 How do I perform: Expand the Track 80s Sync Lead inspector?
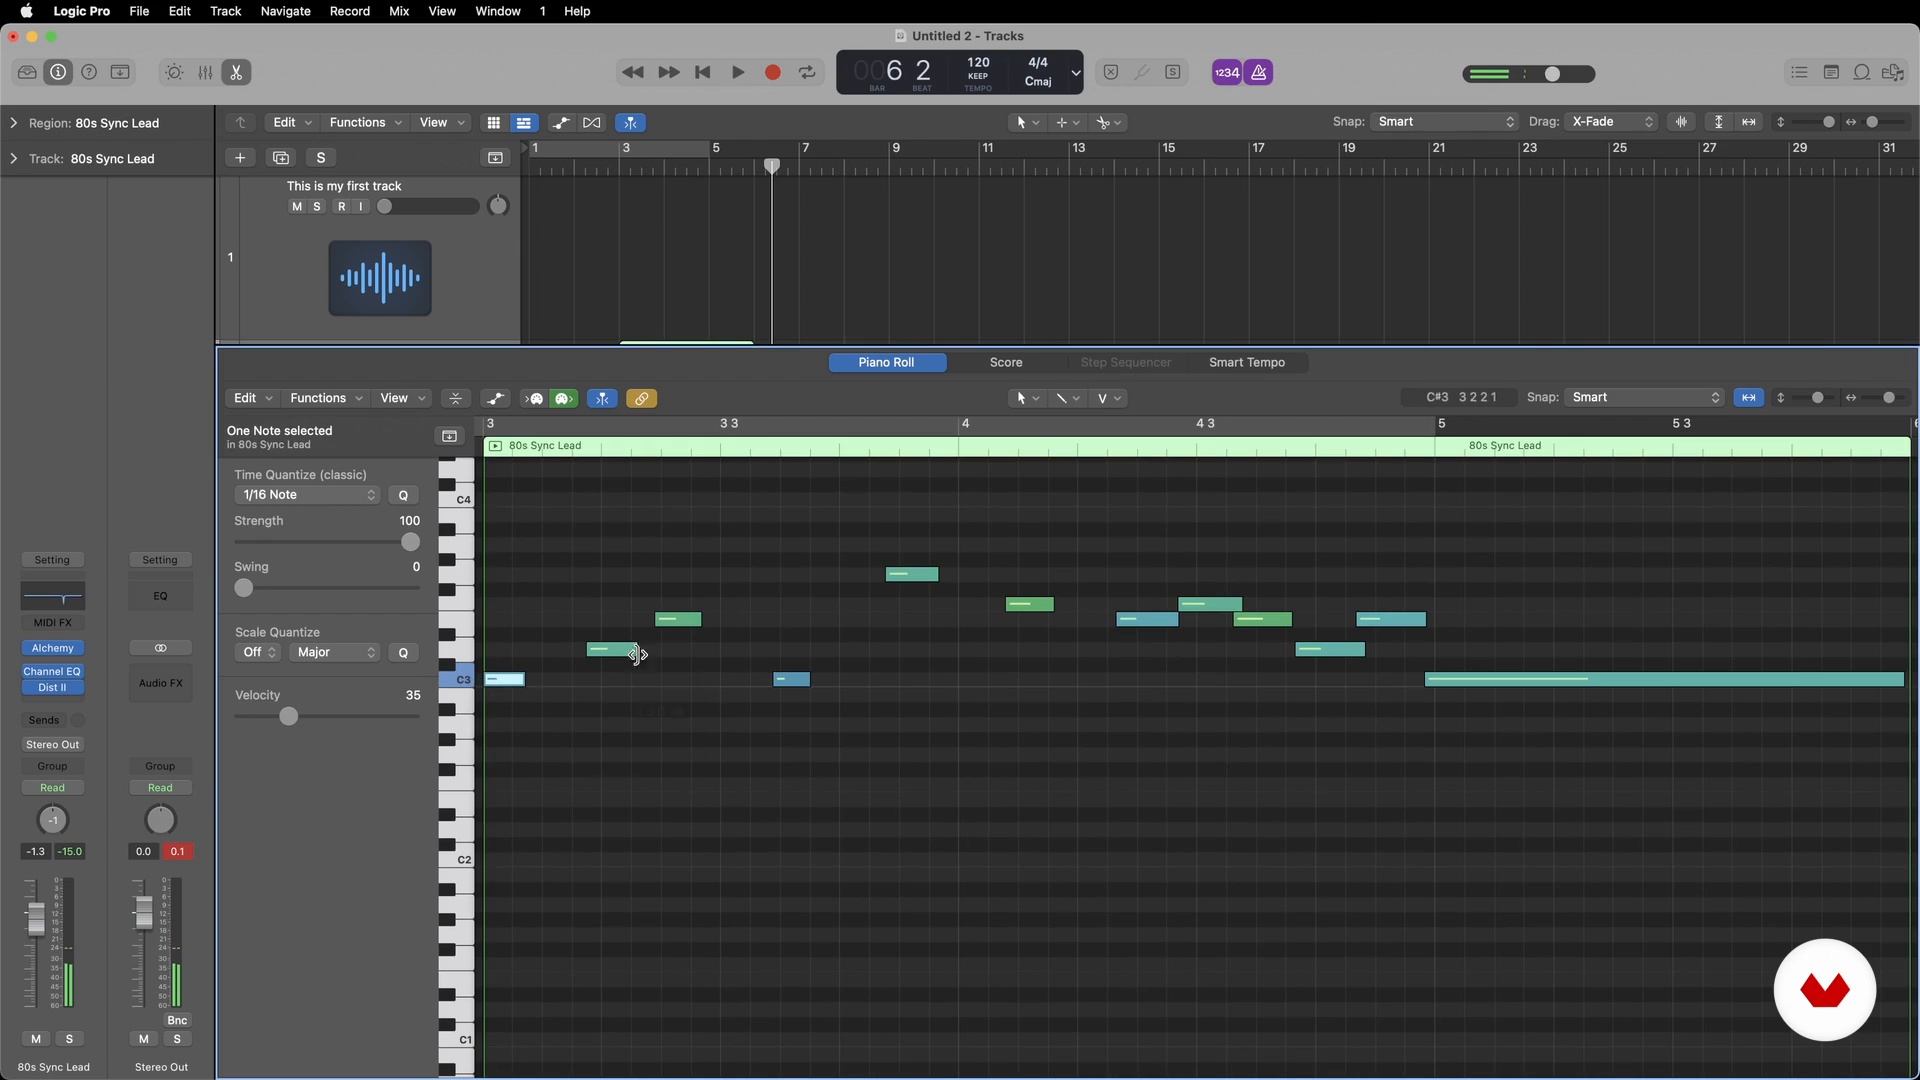pos(14,158)
